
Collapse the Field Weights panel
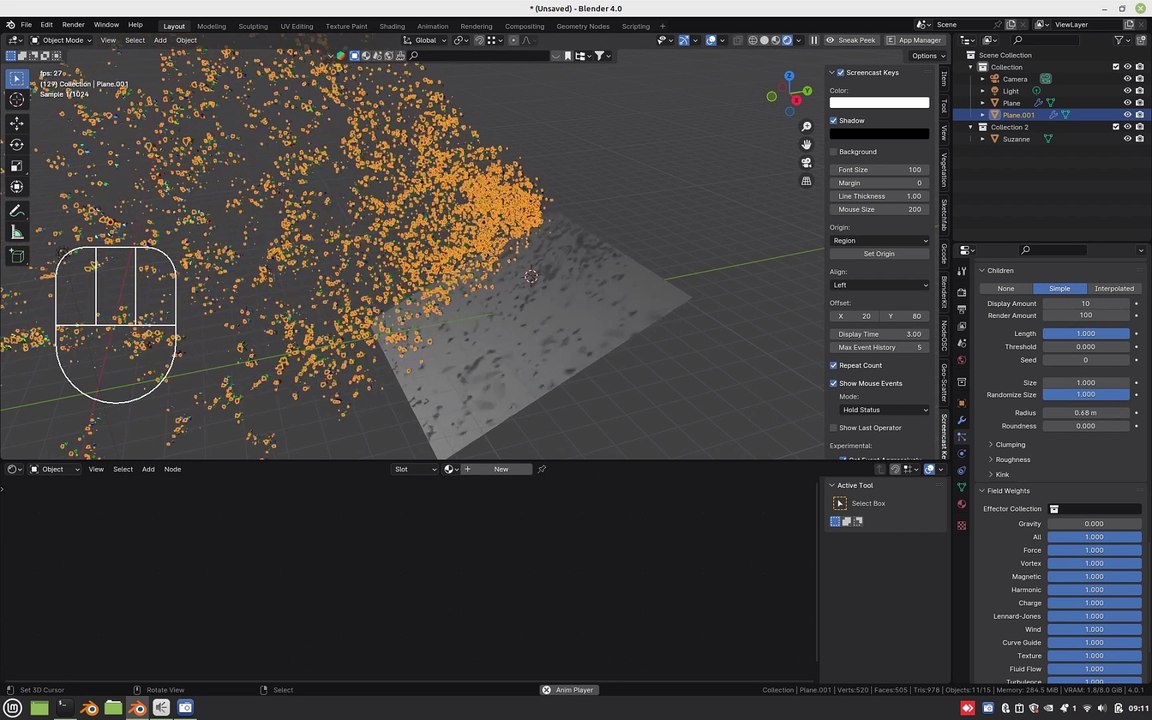point(1008,491)
